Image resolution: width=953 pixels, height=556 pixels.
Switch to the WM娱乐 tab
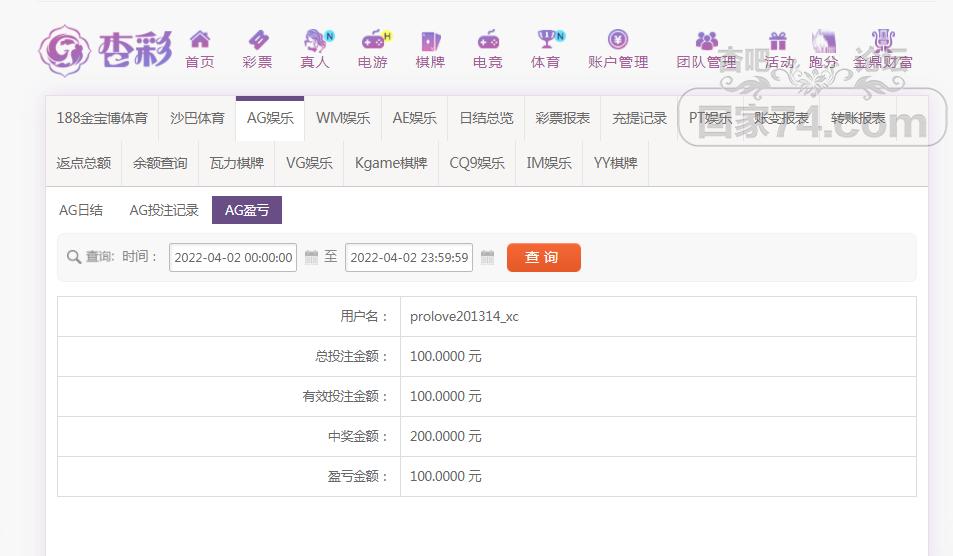point(343,118)
